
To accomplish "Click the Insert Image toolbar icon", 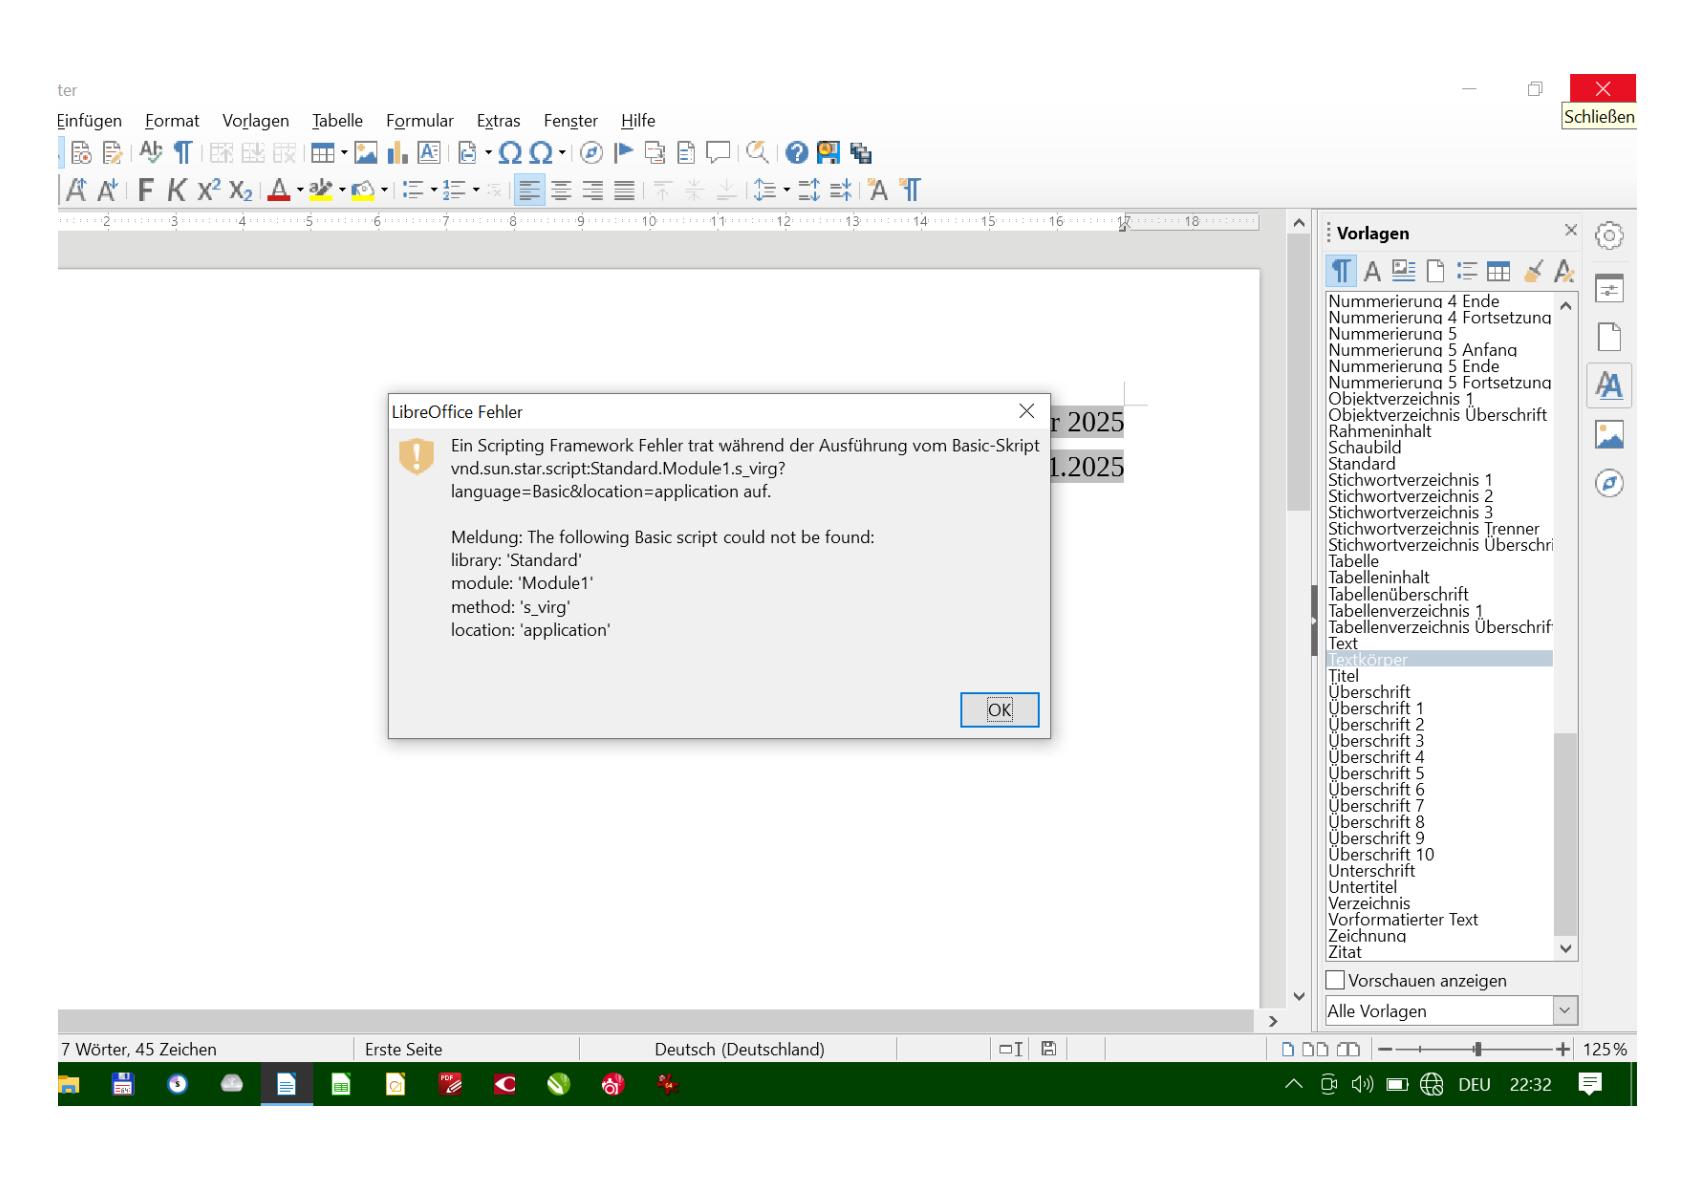I will (366, 153).
